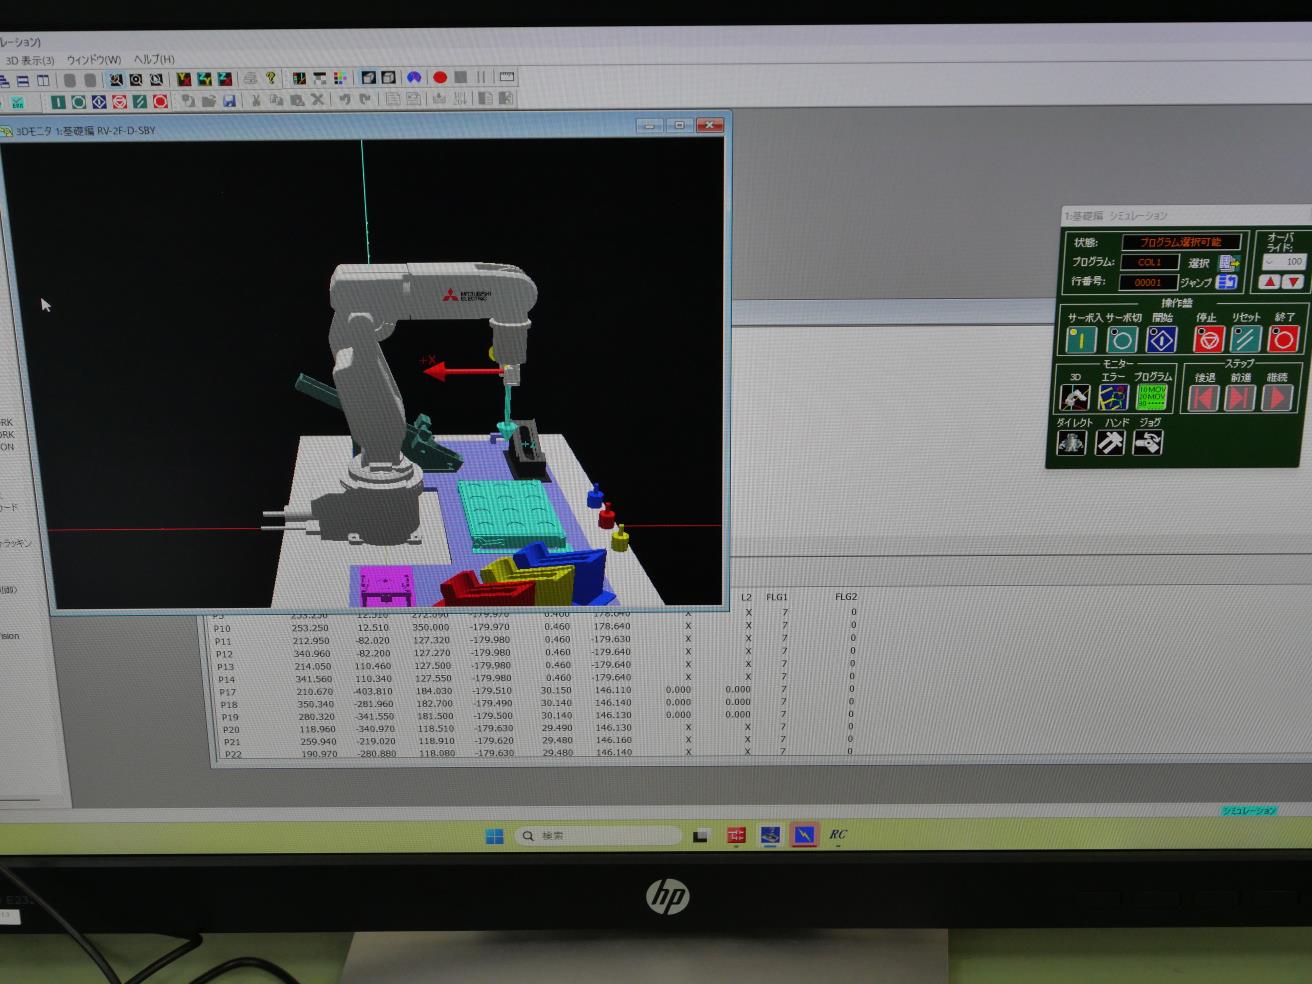Click the blue diamond start toolbar icon
This screenshot has height=984, width=1312.
coord(99,102)
